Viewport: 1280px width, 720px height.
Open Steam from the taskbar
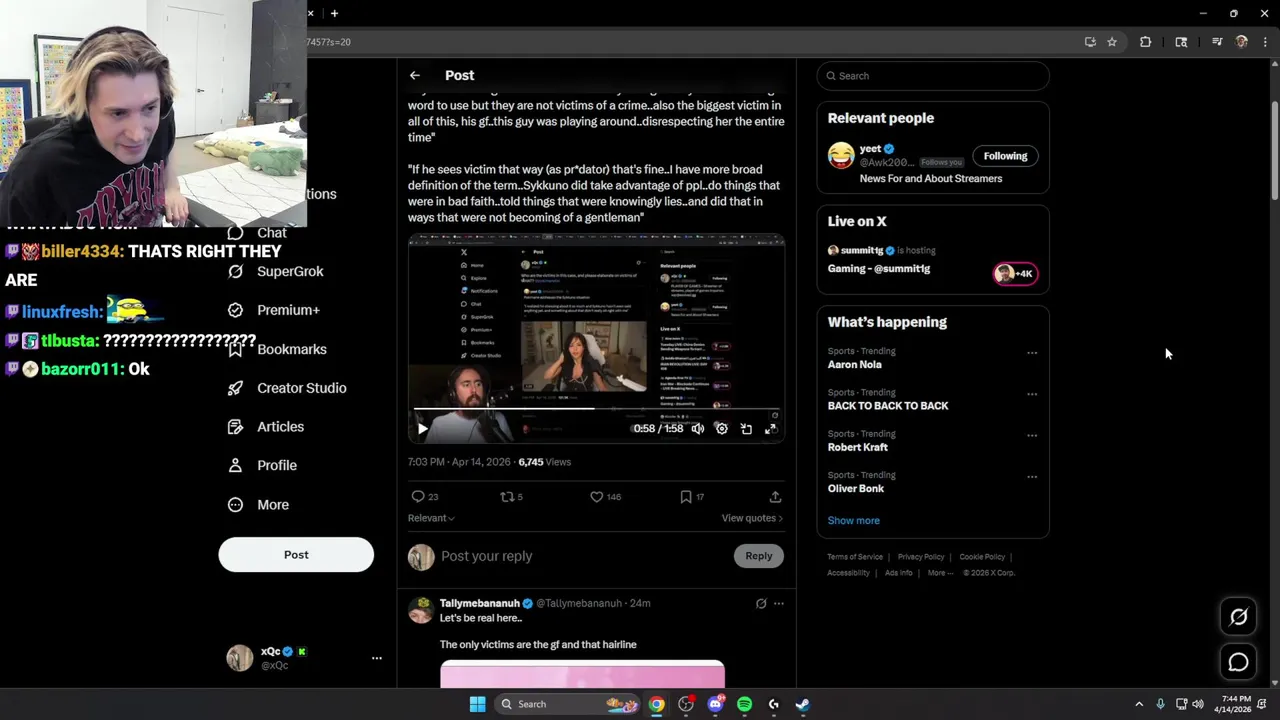coord(802,704)
